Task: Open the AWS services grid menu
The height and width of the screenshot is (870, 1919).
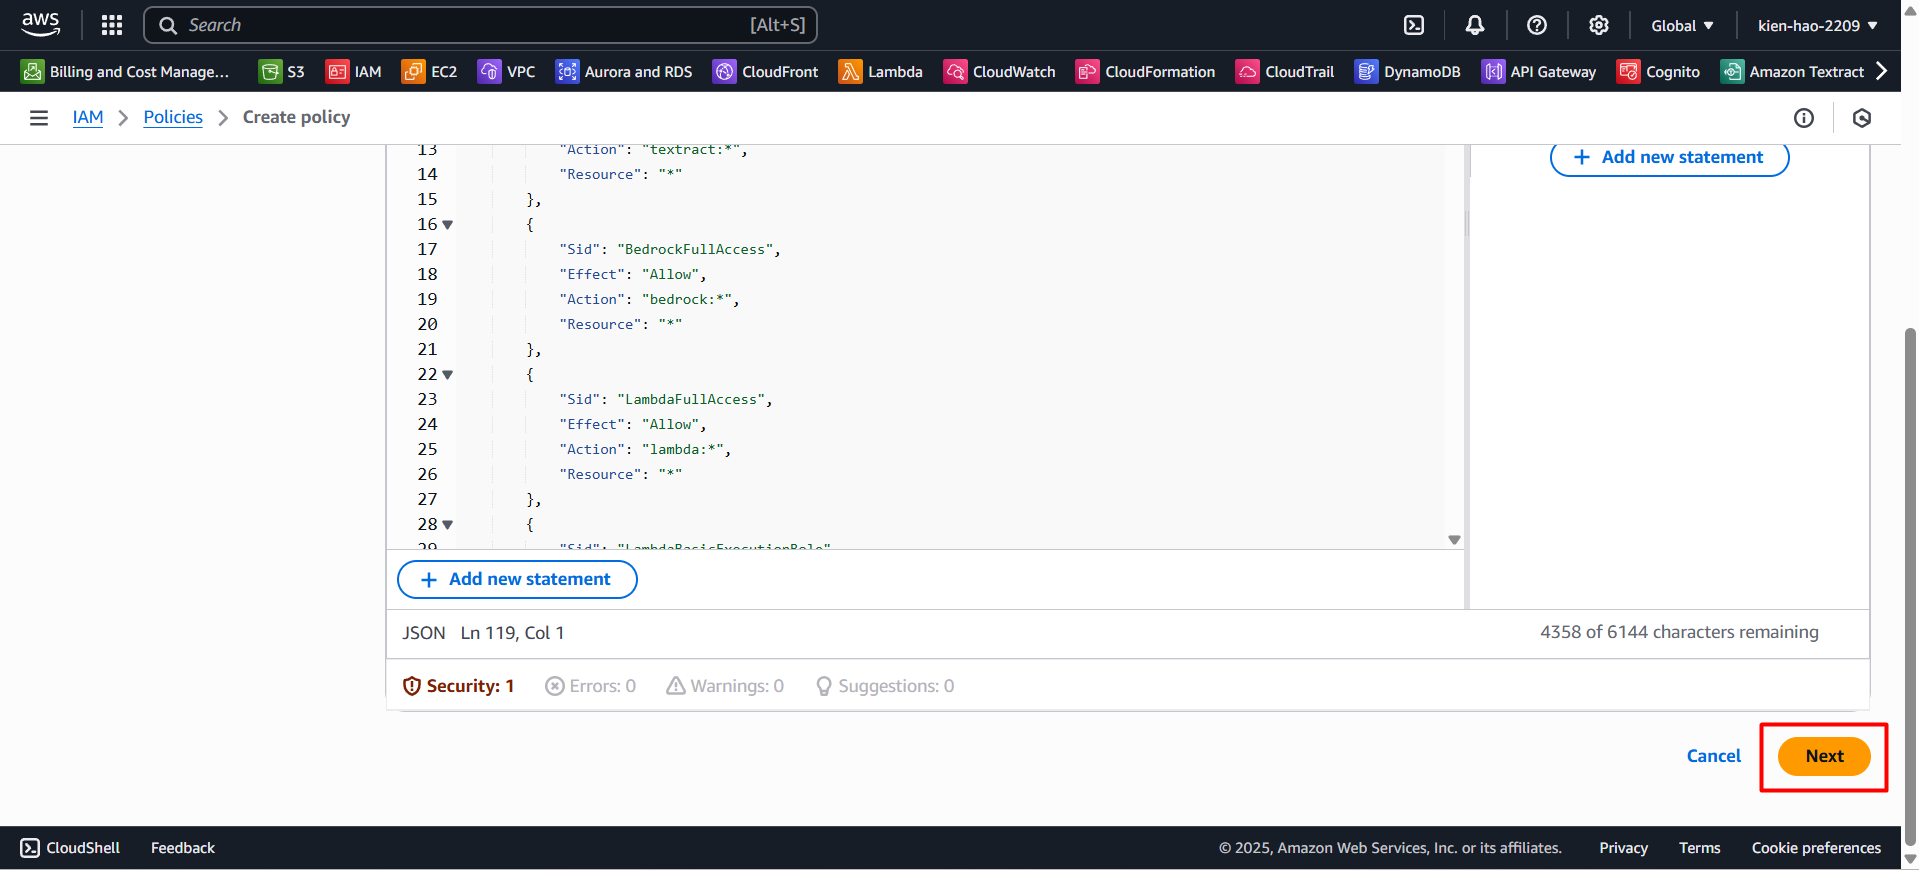Action: coord(112,25)
